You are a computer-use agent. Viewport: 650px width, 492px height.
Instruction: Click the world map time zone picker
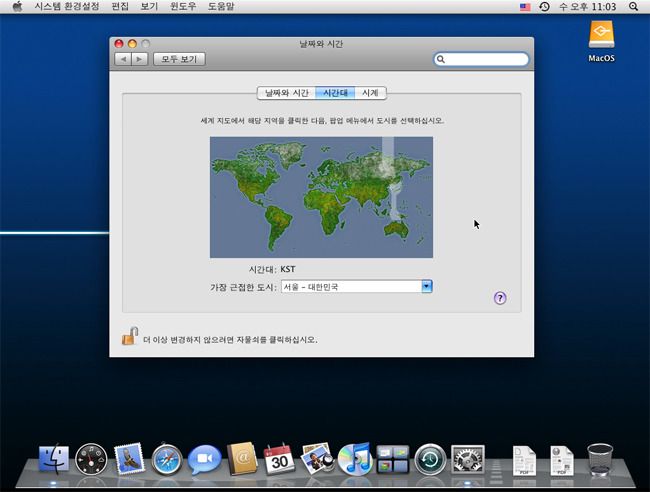pyautogui.click(x=321, y=197)
